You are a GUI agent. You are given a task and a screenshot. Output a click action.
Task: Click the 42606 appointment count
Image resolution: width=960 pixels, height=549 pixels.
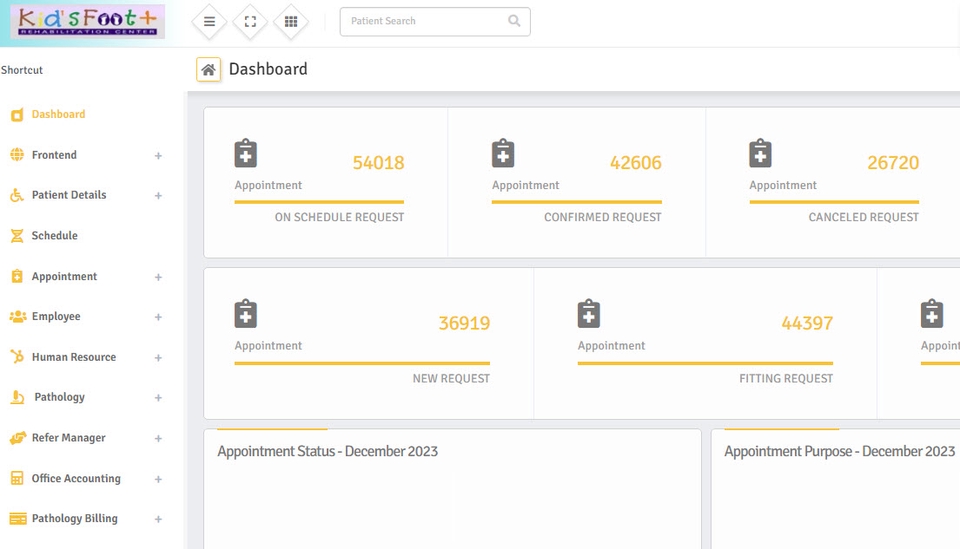click(x=636, y=163)
